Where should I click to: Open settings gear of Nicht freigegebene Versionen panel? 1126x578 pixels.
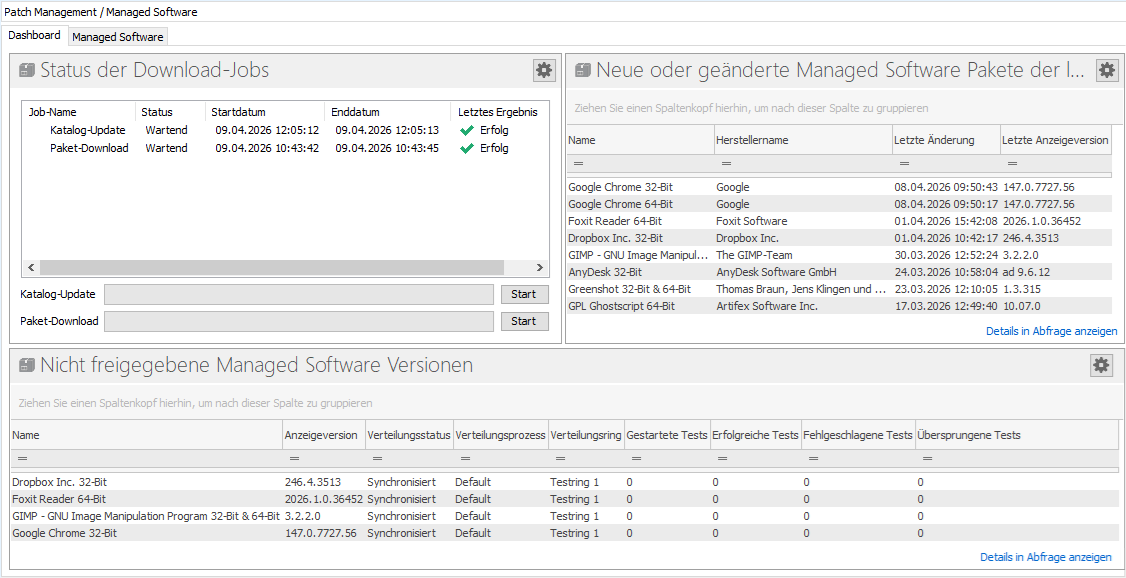(1101, 365)
